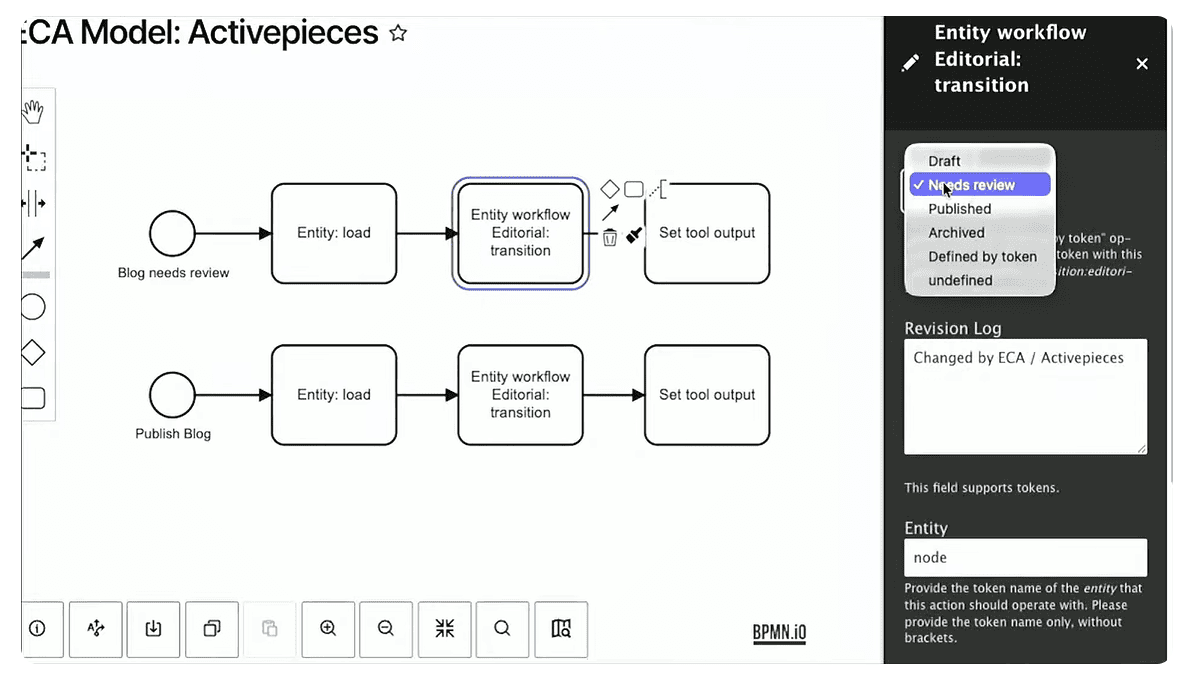Click the fit to viewport icon
The width and height of the screenshot is (1185, 679).
pyautogui.click(x=445, y=628)
